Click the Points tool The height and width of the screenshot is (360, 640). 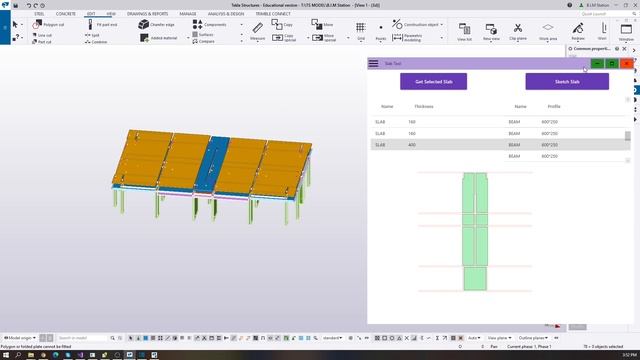click(x=380, y=32)
